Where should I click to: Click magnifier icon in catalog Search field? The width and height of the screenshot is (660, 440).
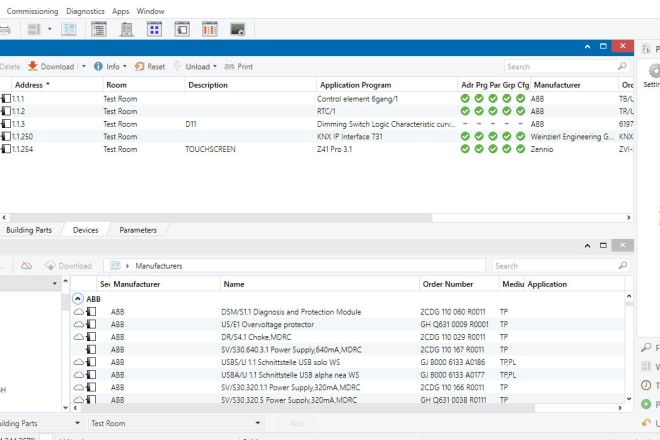pyautogui.click(x=623, y=265)
